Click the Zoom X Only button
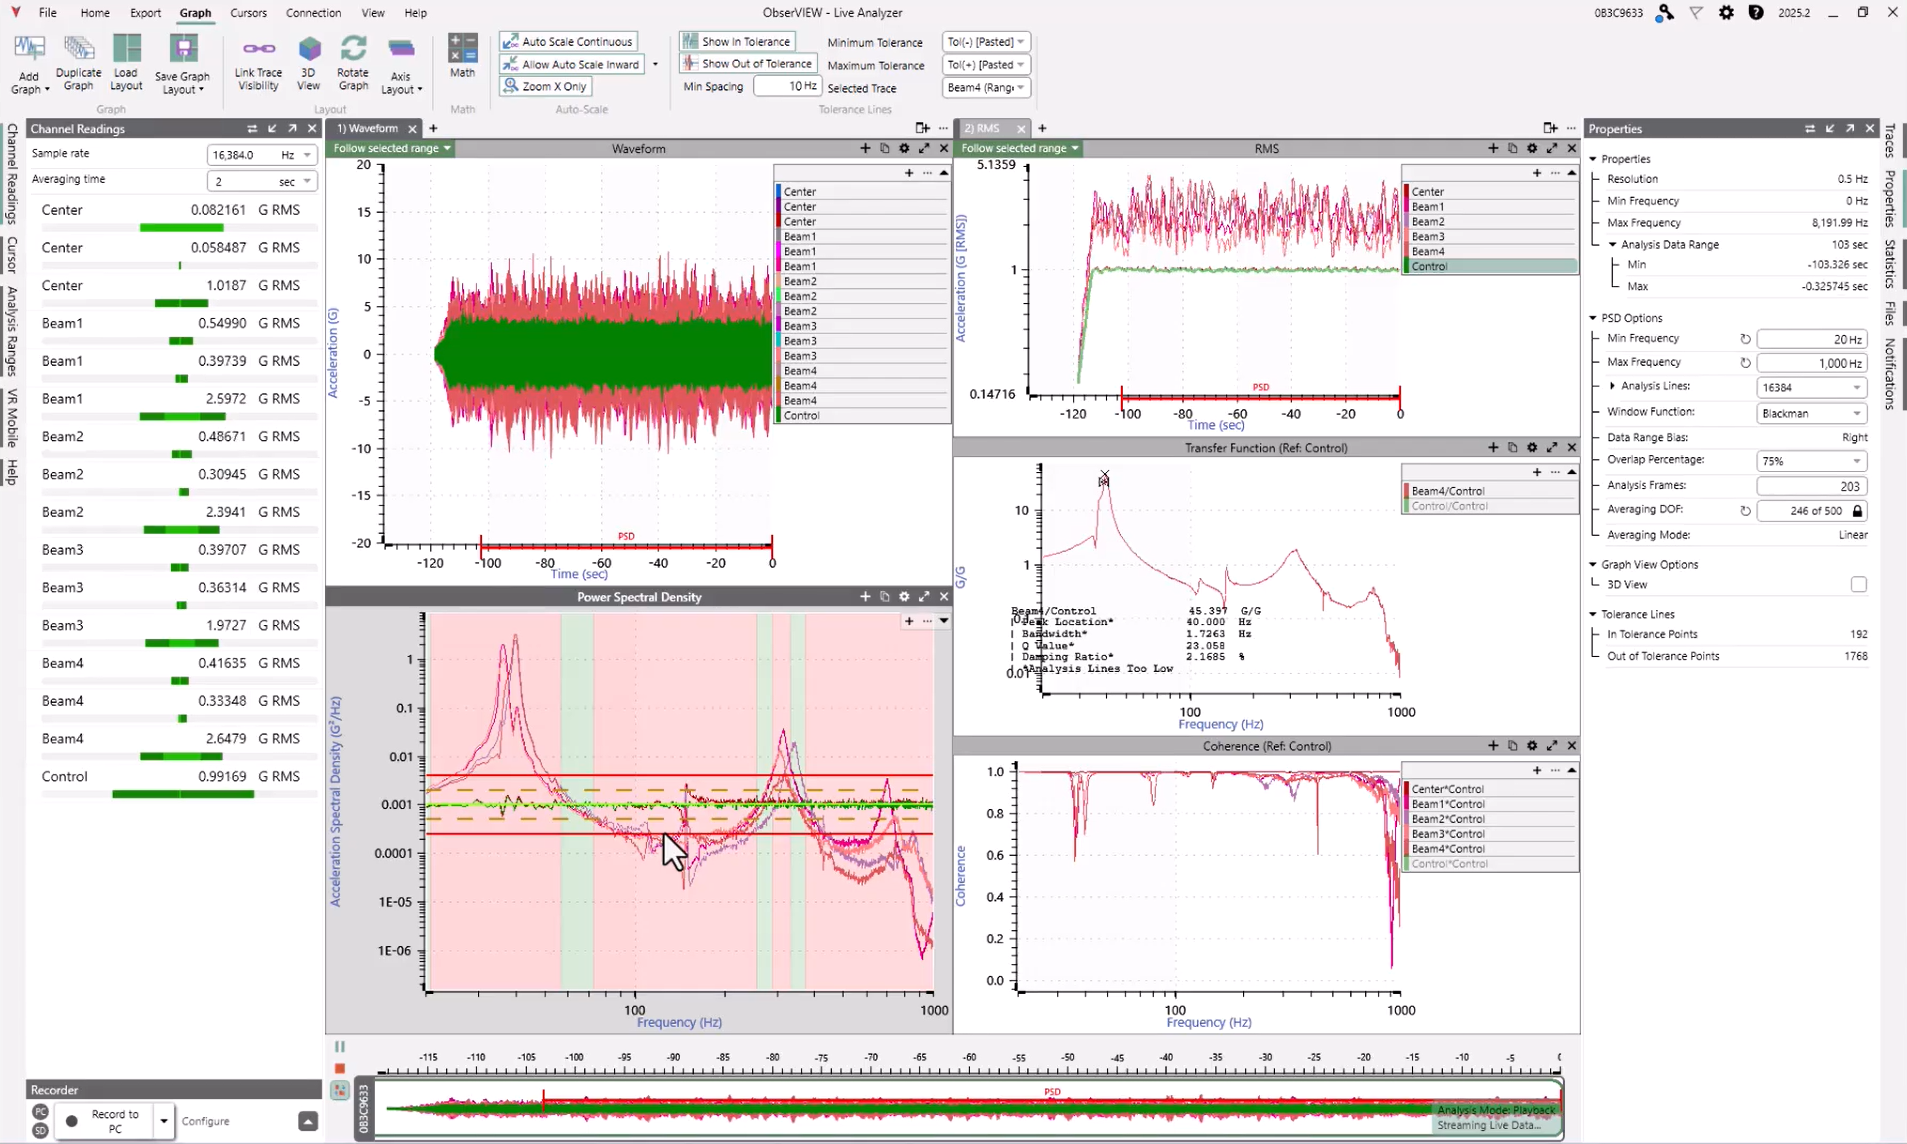Image resolution: width=1907 pixels, height=1144 pixels. [546, 86]
